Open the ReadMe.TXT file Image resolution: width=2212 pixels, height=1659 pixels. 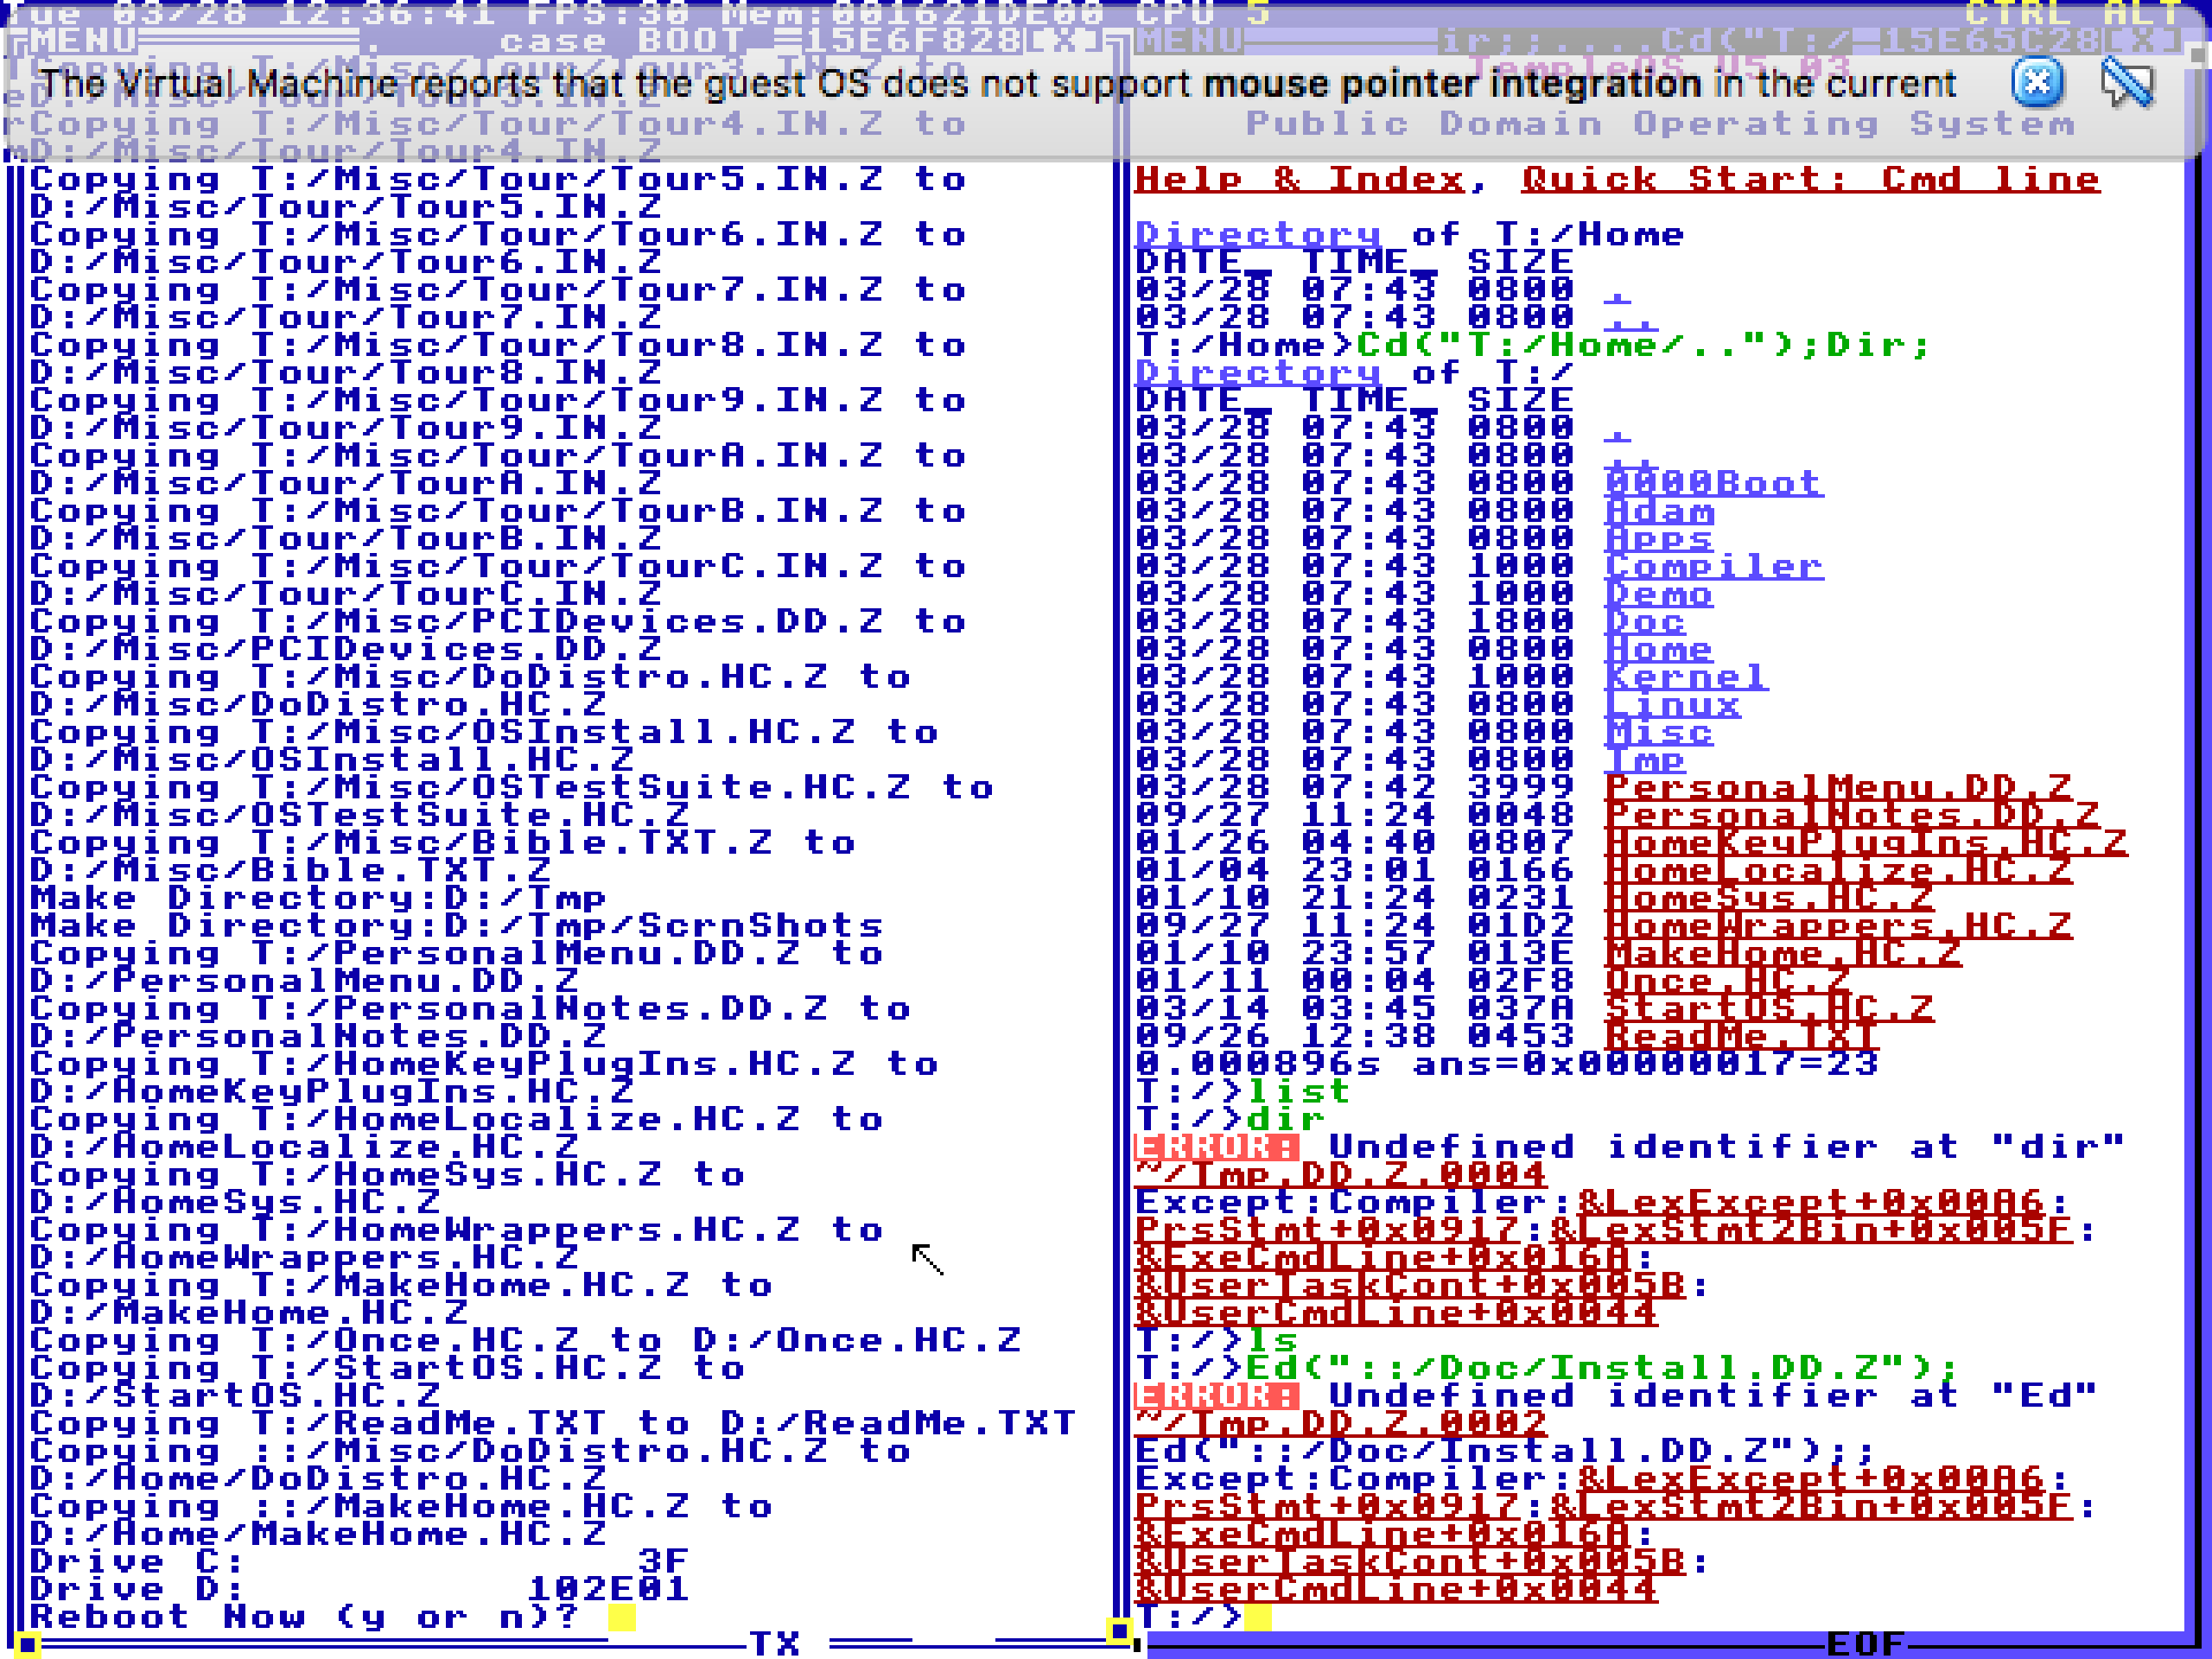coord(1741,1036)
